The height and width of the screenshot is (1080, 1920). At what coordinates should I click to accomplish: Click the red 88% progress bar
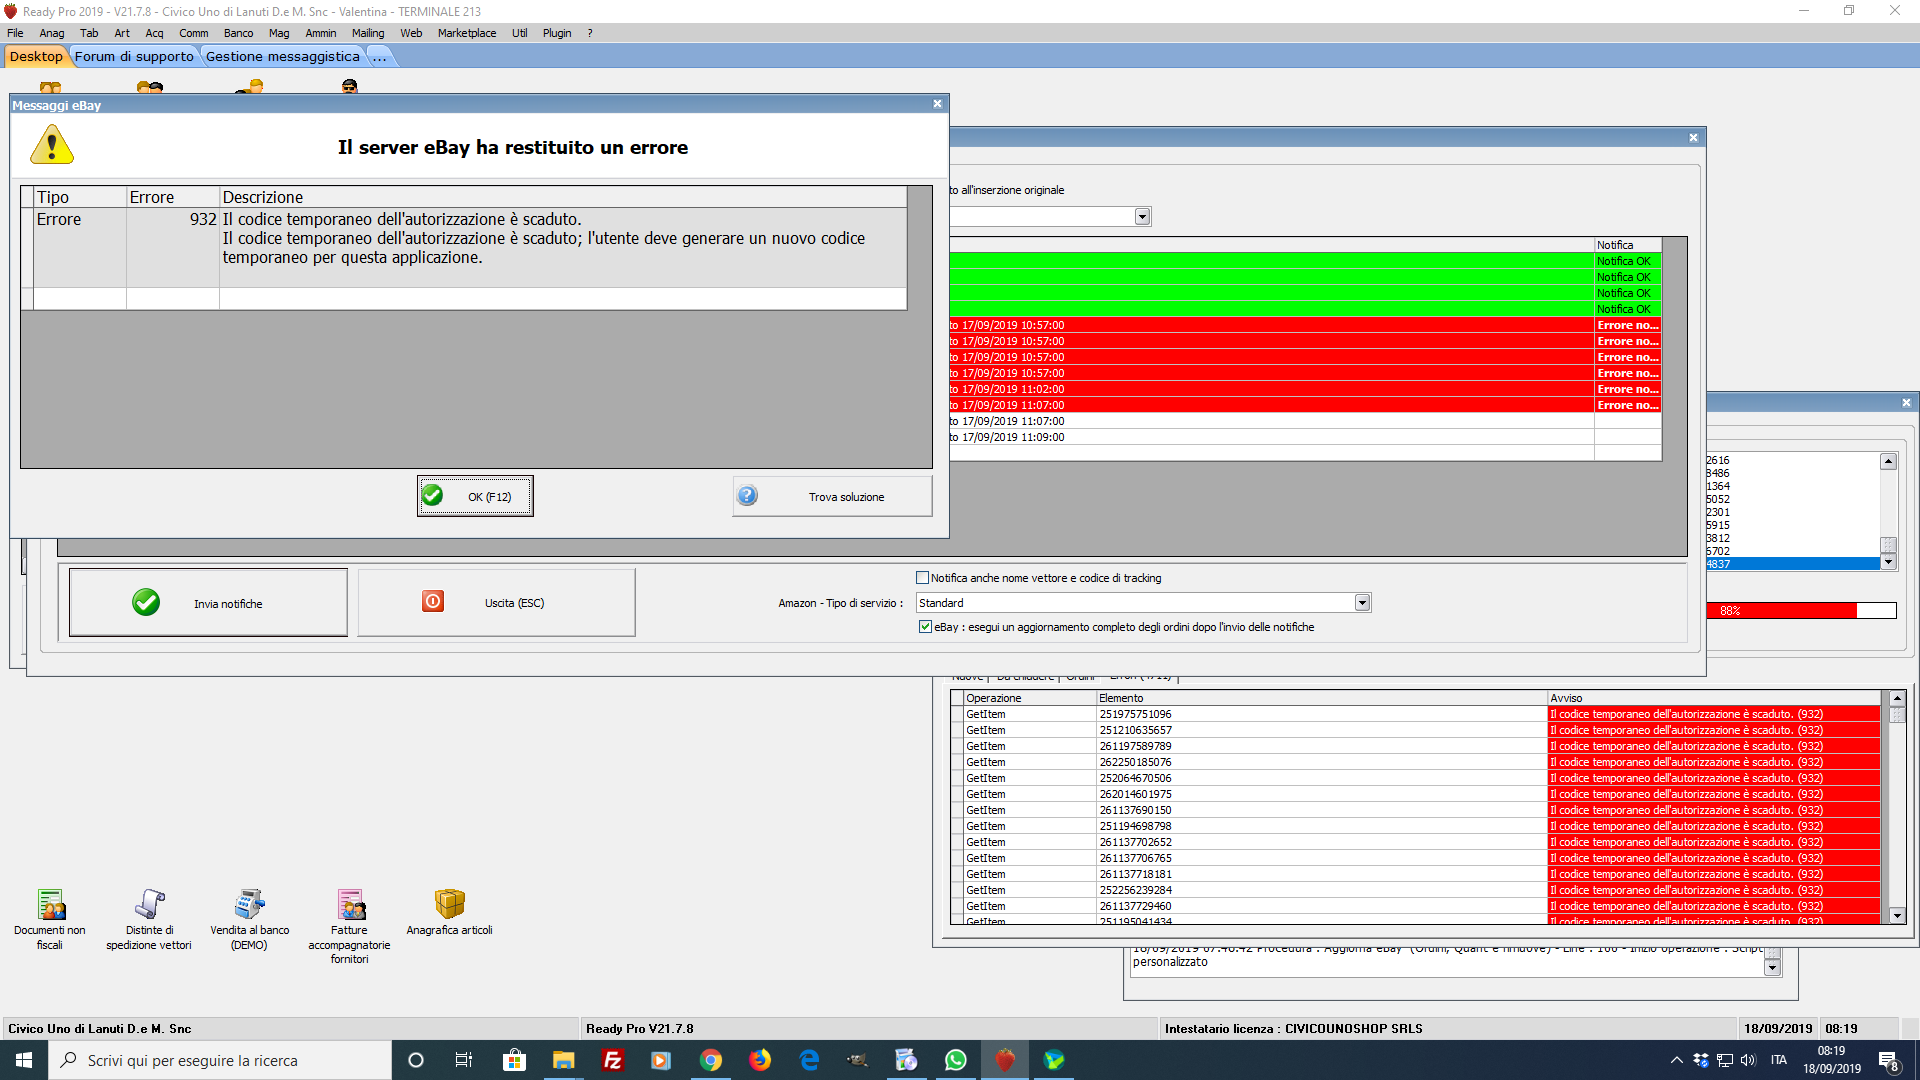[x=1780, y=611]
